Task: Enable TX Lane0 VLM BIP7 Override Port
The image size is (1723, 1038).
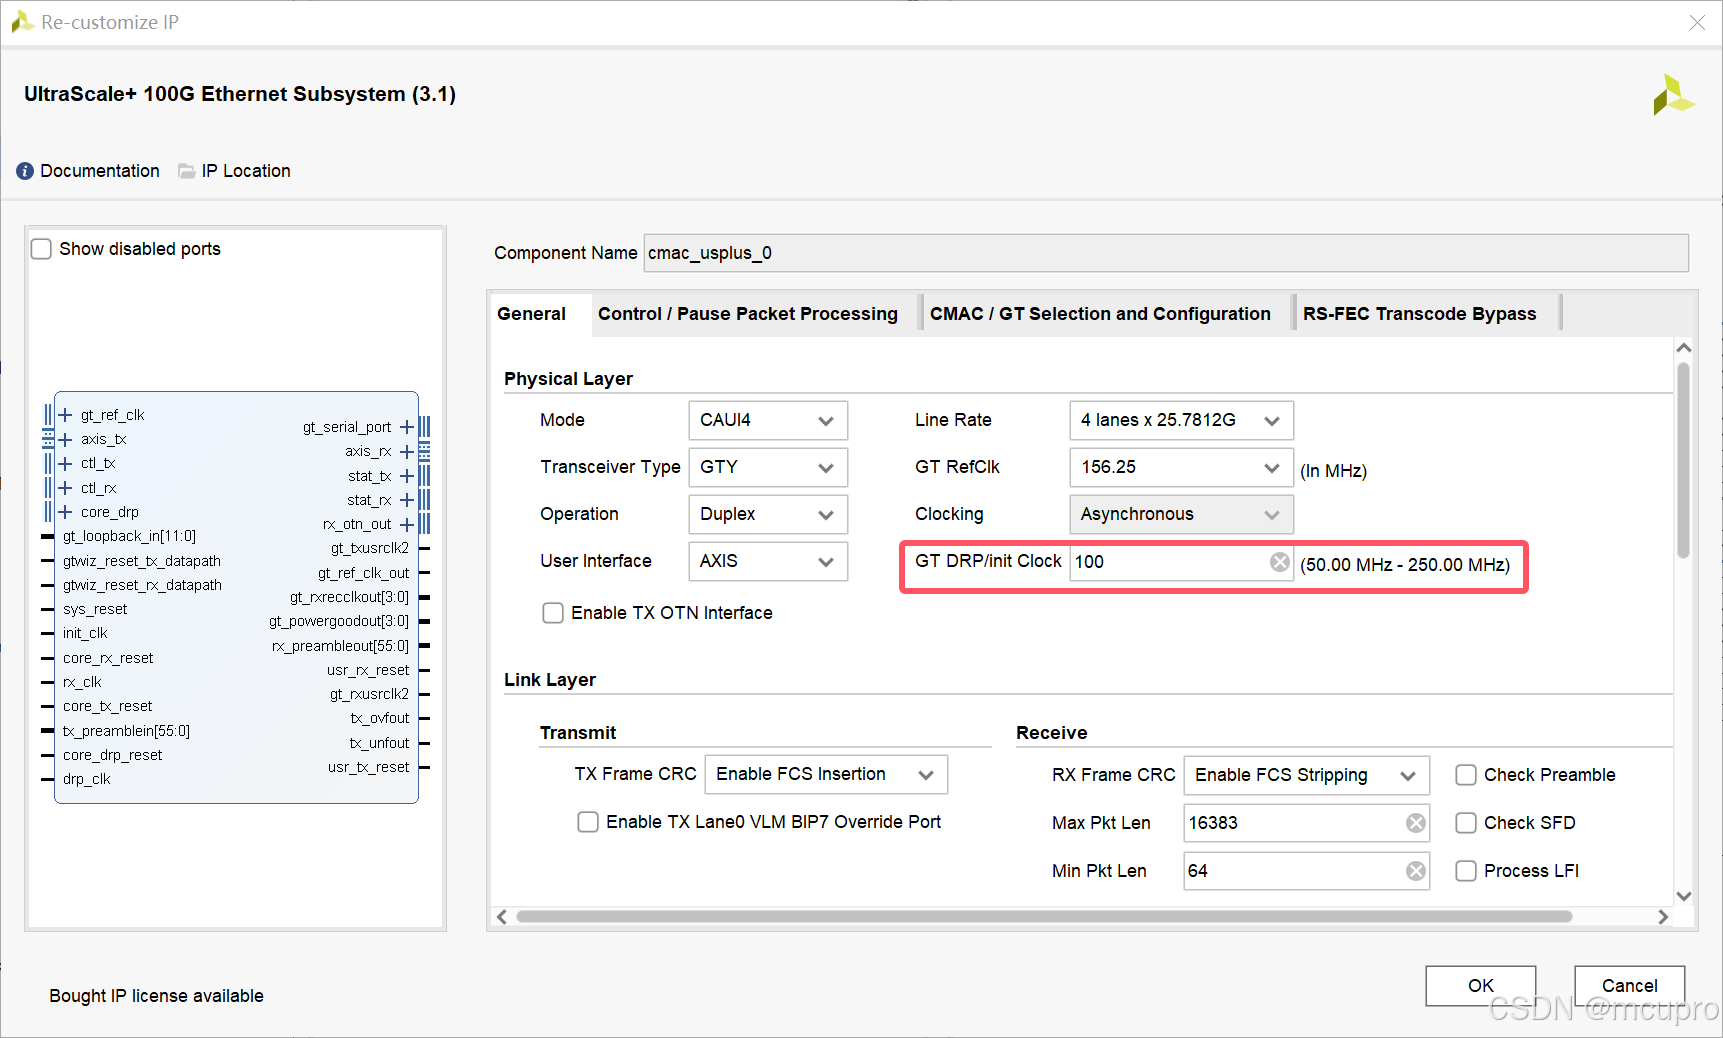Action: [x=588, y=822]
